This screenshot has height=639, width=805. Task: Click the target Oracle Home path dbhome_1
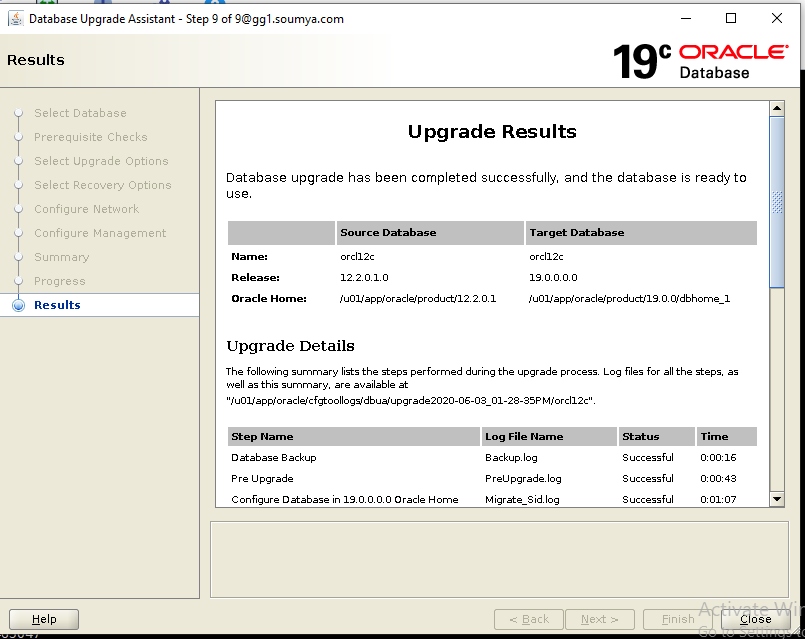click(629, 298)
